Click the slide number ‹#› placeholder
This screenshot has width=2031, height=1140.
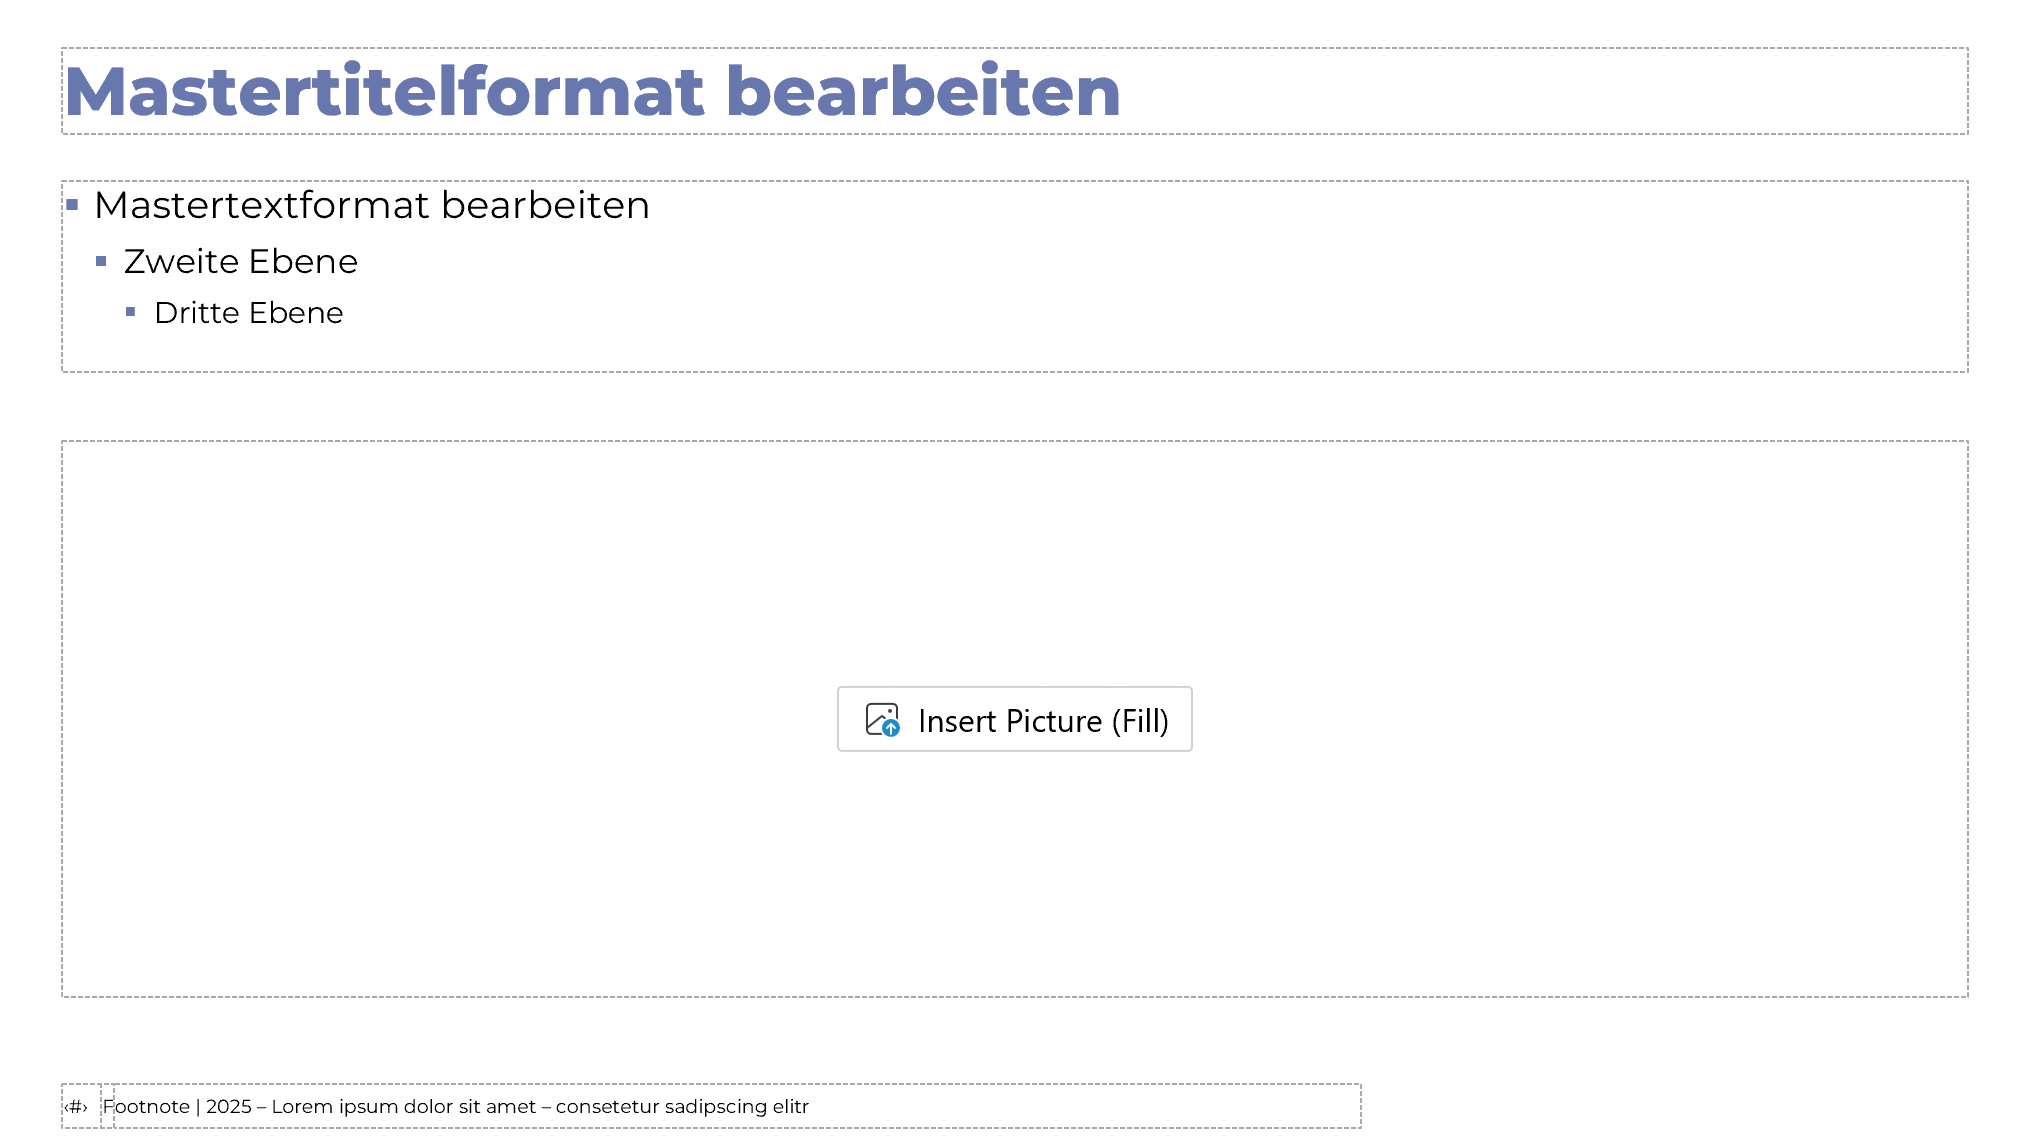tap(77, 1107)
